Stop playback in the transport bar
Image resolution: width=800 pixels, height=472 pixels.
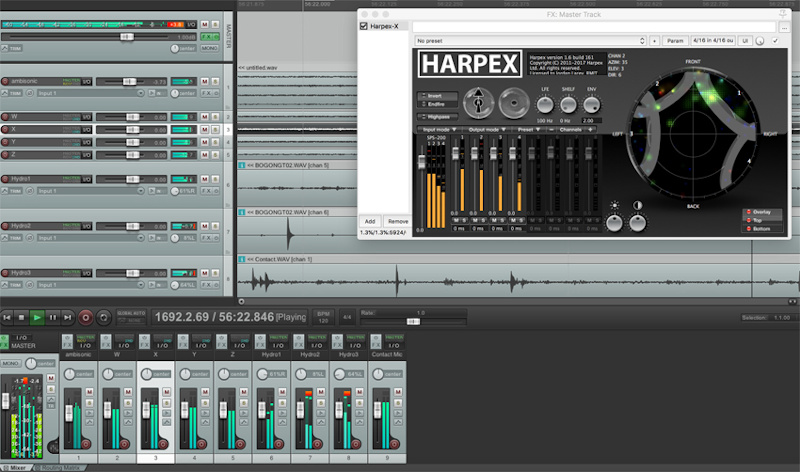(x=21, y=317)
